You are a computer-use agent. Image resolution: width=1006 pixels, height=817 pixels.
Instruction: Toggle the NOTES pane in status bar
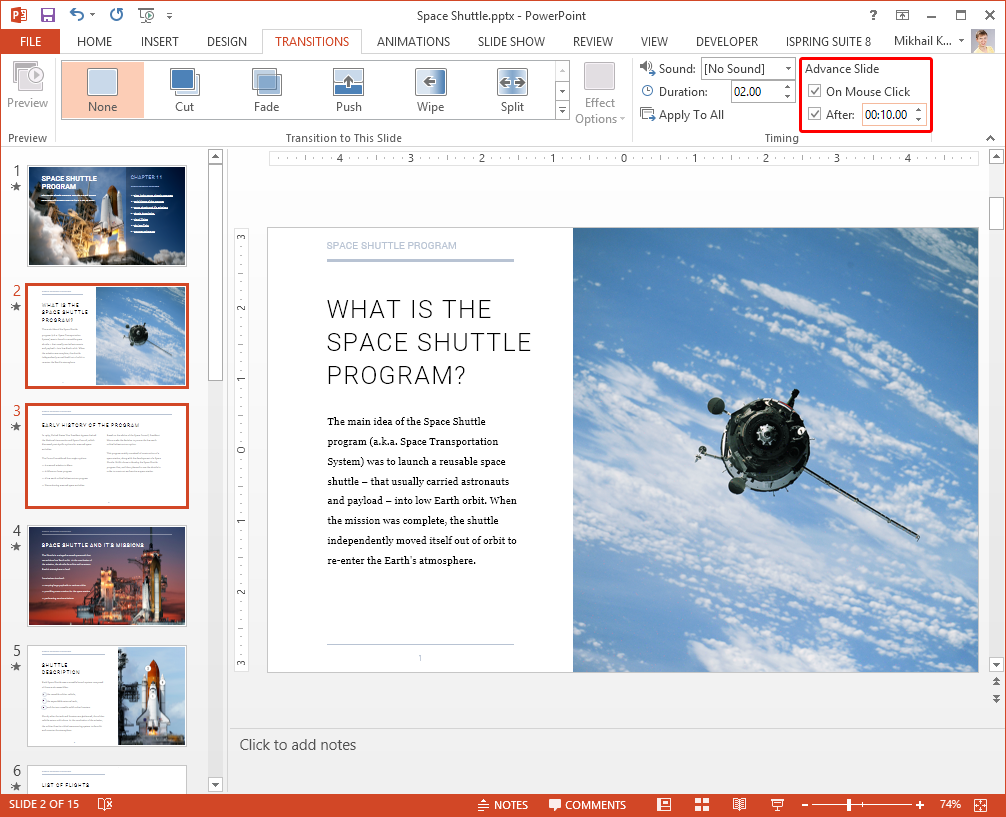(x=502, y=805)
